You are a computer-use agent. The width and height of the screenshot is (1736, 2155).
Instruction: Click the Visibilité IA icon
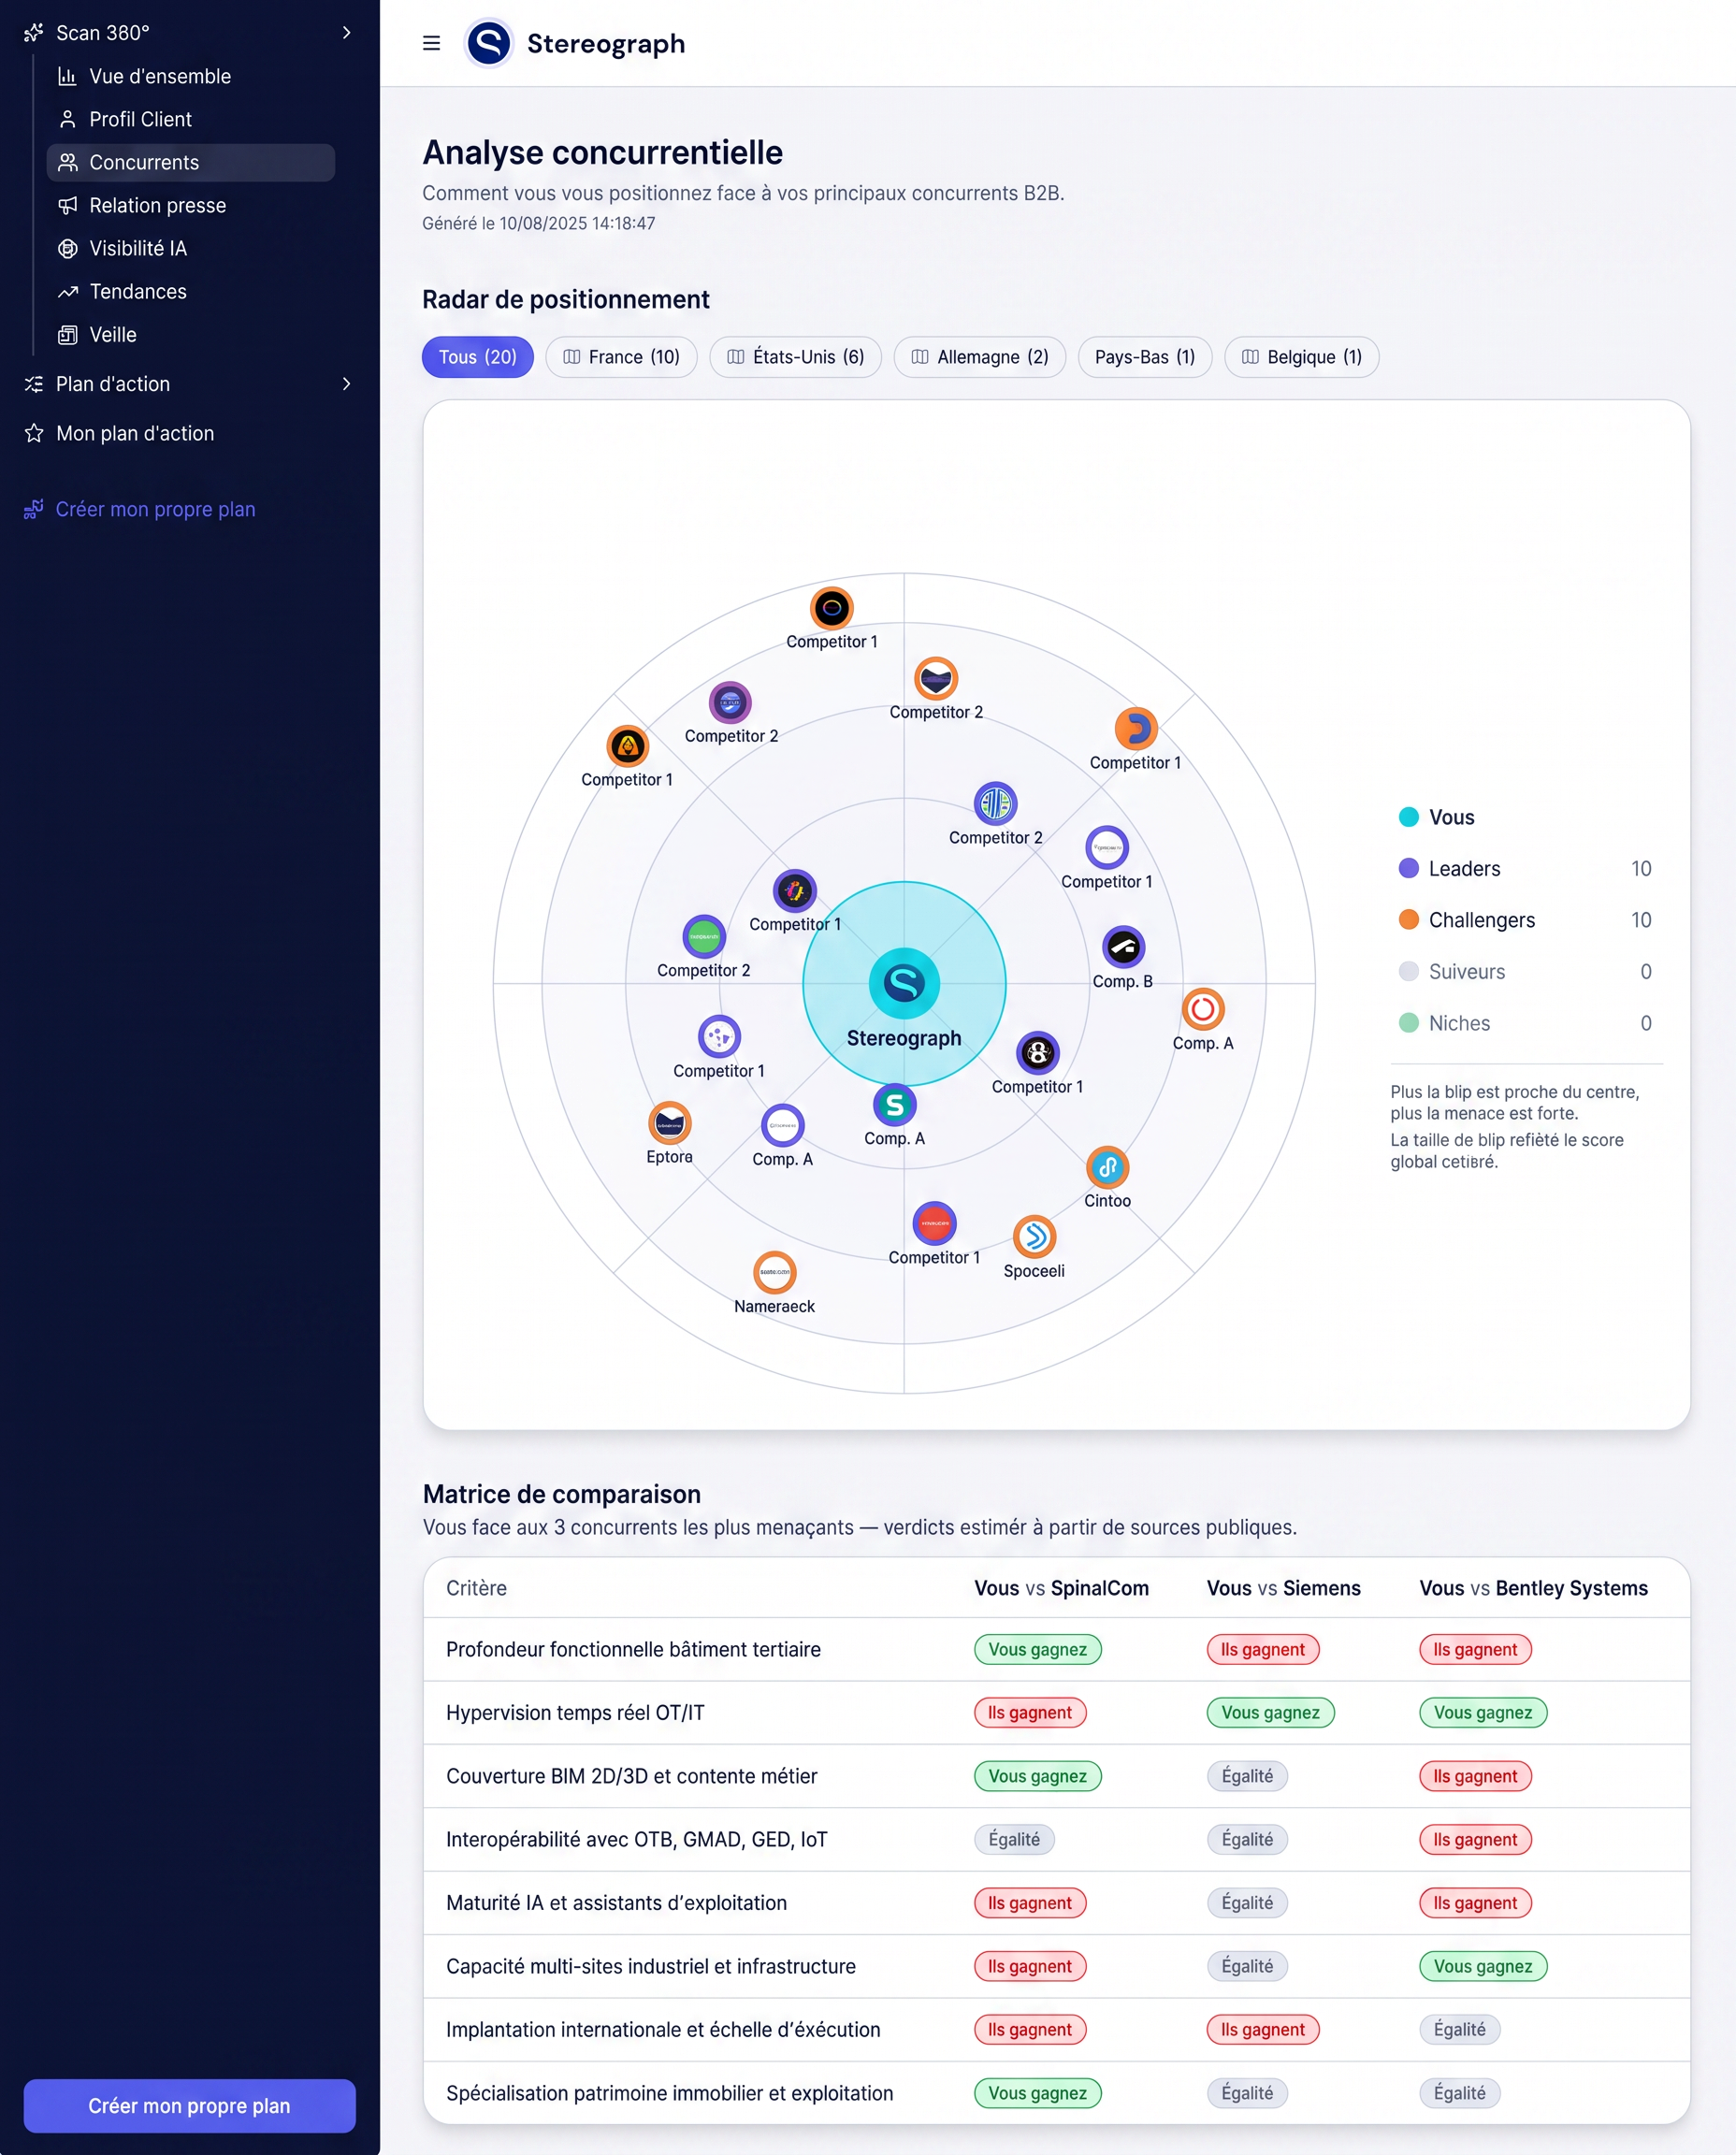click(67, 248)
